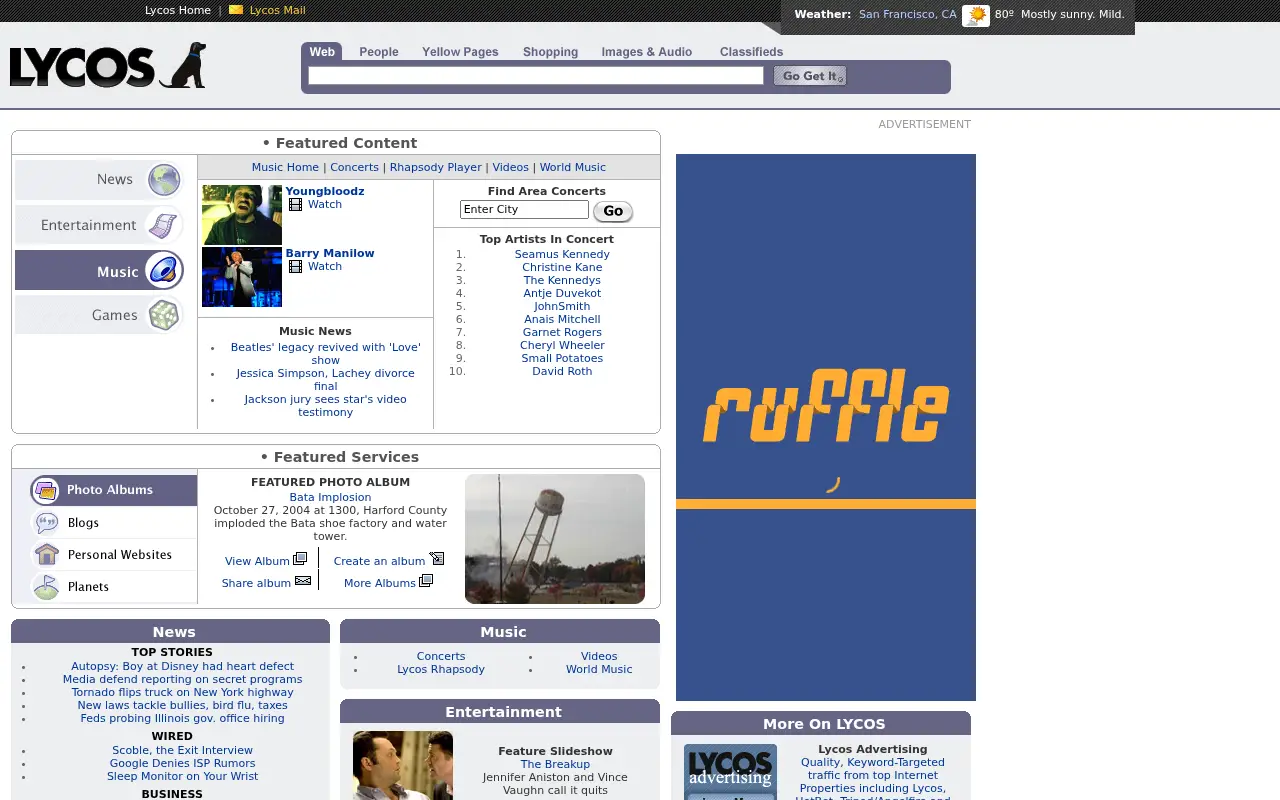This screenshot has height=800, width=1280.
Task: Click the Create an album icon
Action: 437,559
